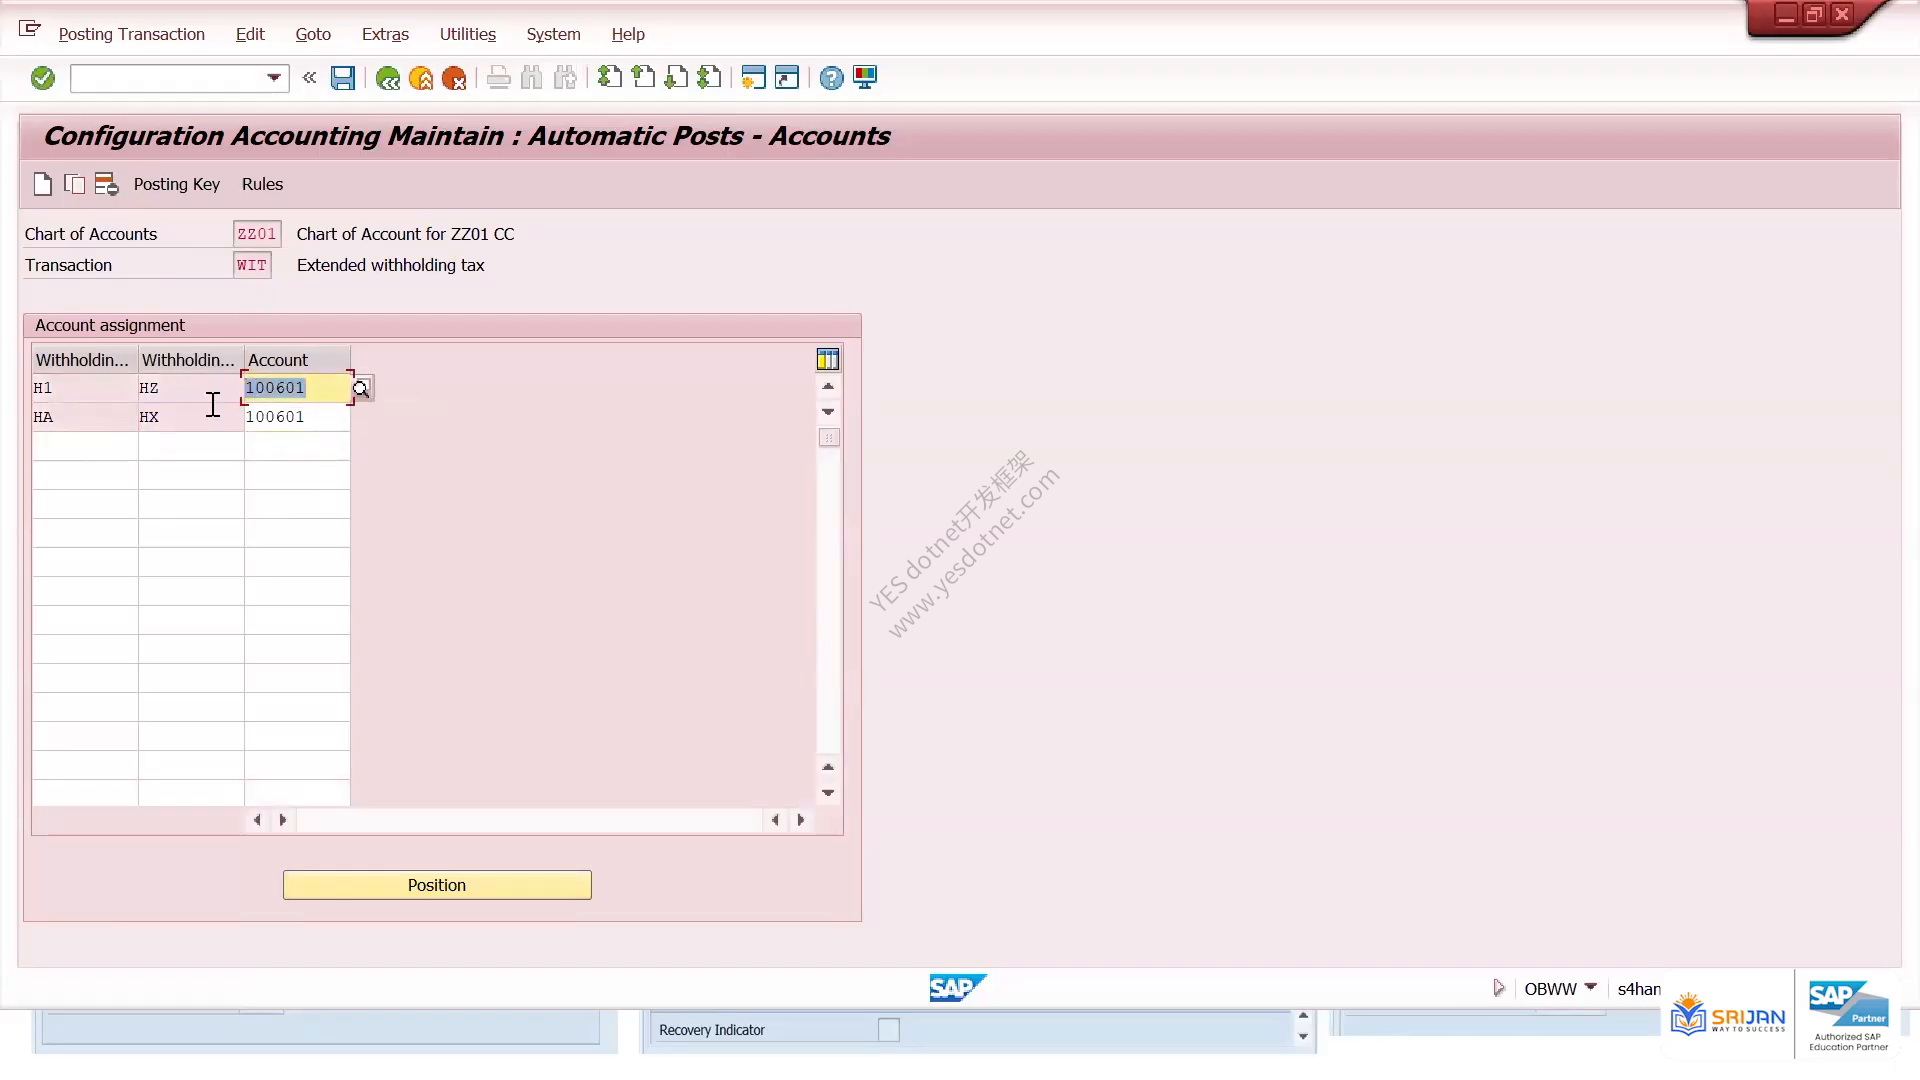The image size is (1920, 1080).
Task: Open the Help question mark icon
Action: 831,78
